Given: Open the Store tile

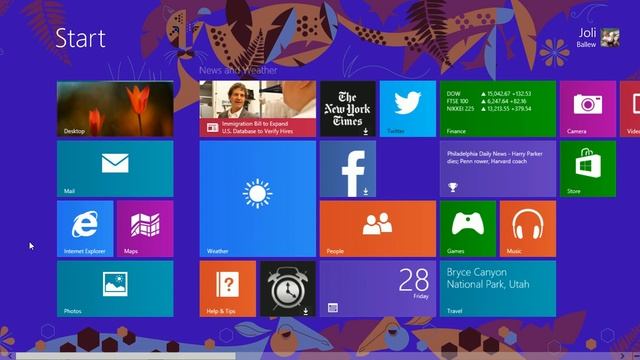Looking at the screenshot, I should coord(588,169).
